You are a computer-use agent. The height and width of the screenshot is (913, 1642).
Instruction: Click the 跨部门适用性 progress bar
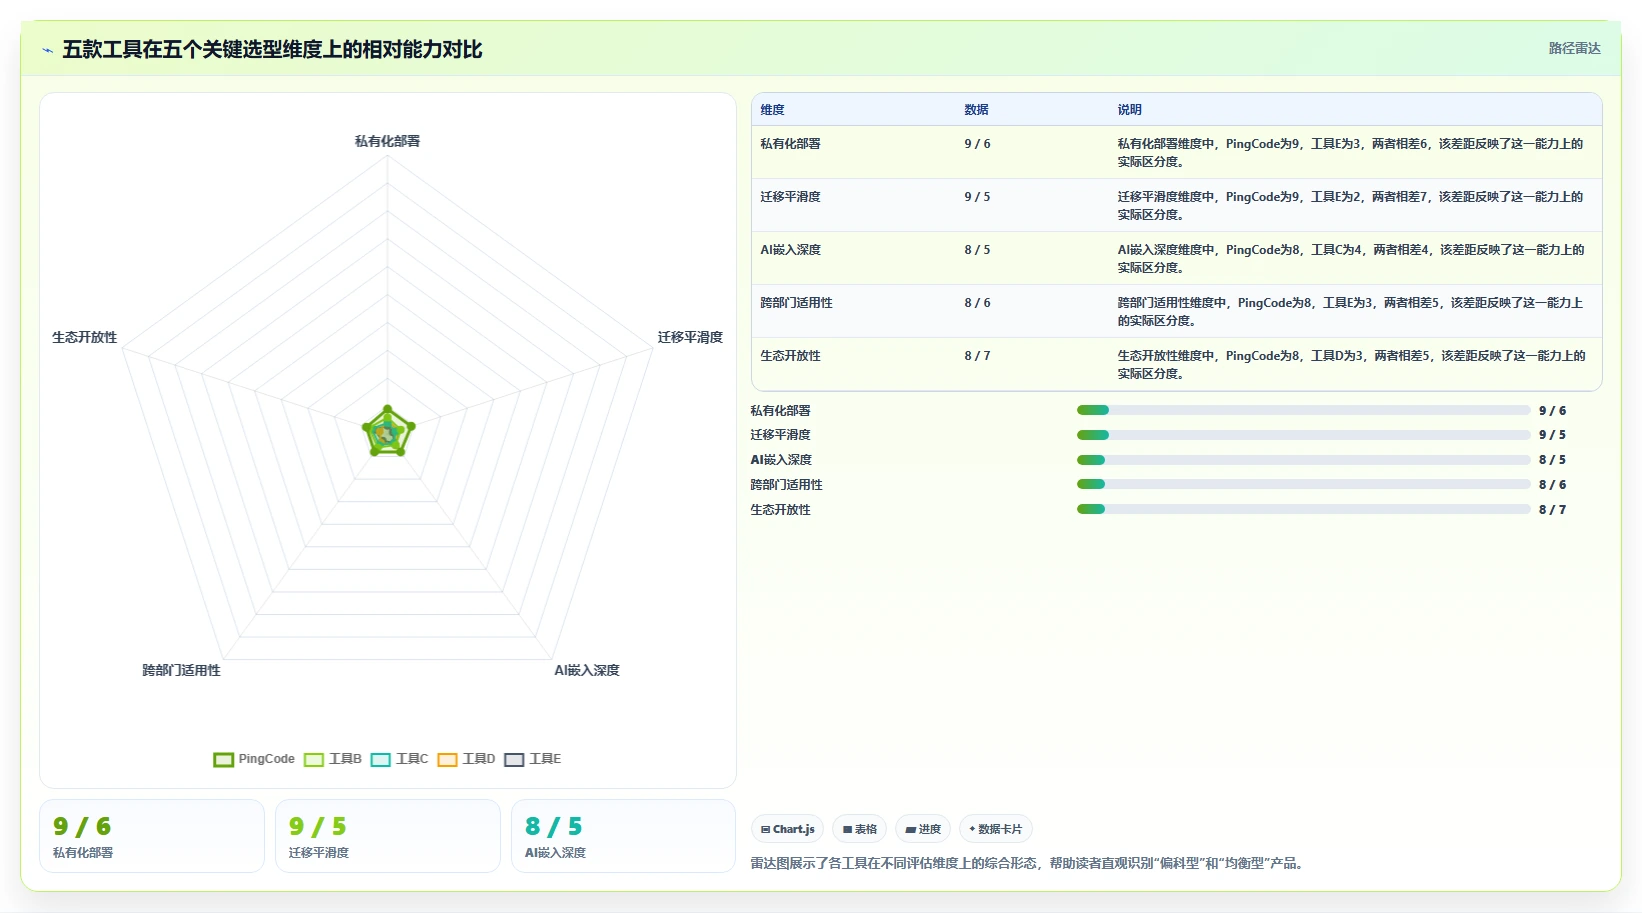[1303, 484]
